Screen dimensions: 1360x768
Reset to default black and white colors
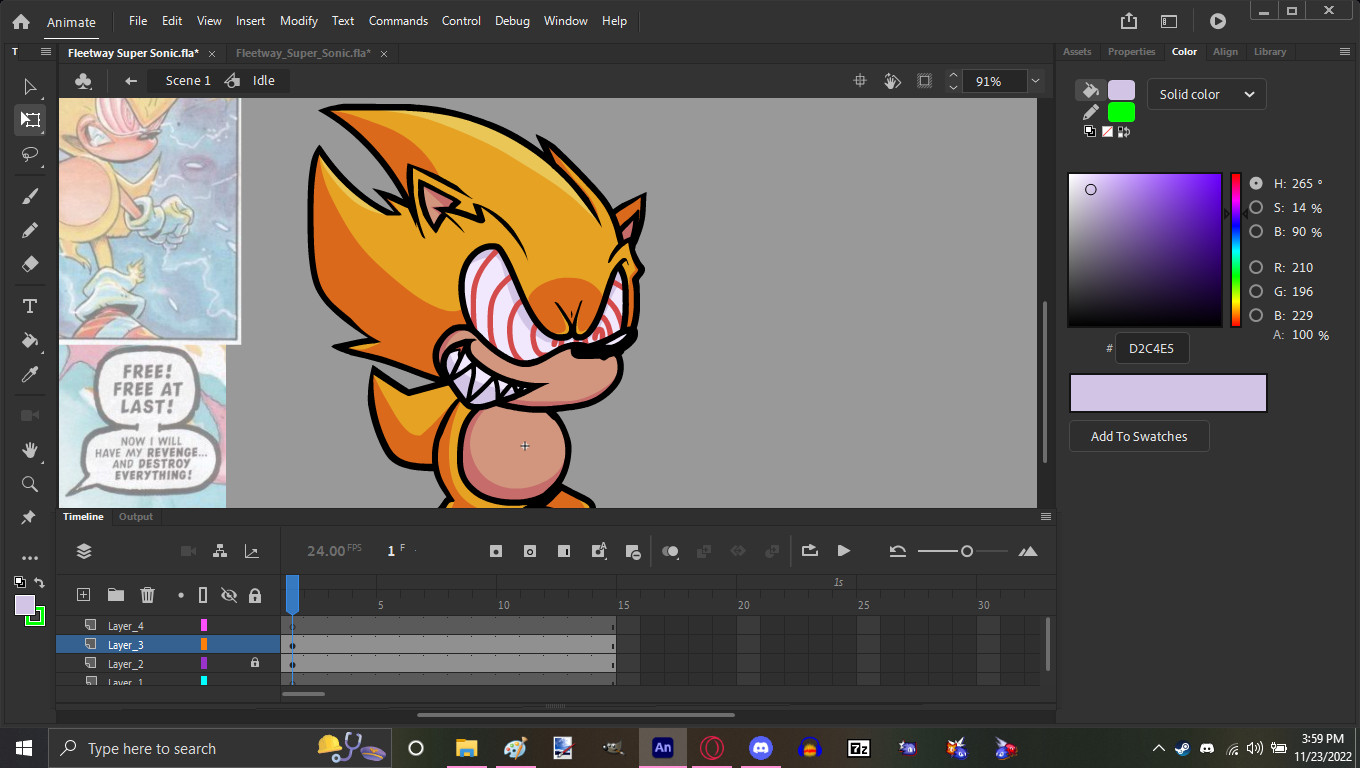point(20,581)
